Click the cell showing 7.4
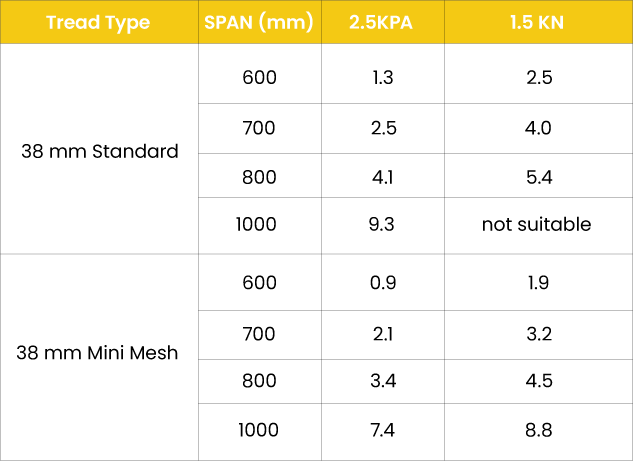The height and width of the screenshot is (461, 633). pos(381,430)
